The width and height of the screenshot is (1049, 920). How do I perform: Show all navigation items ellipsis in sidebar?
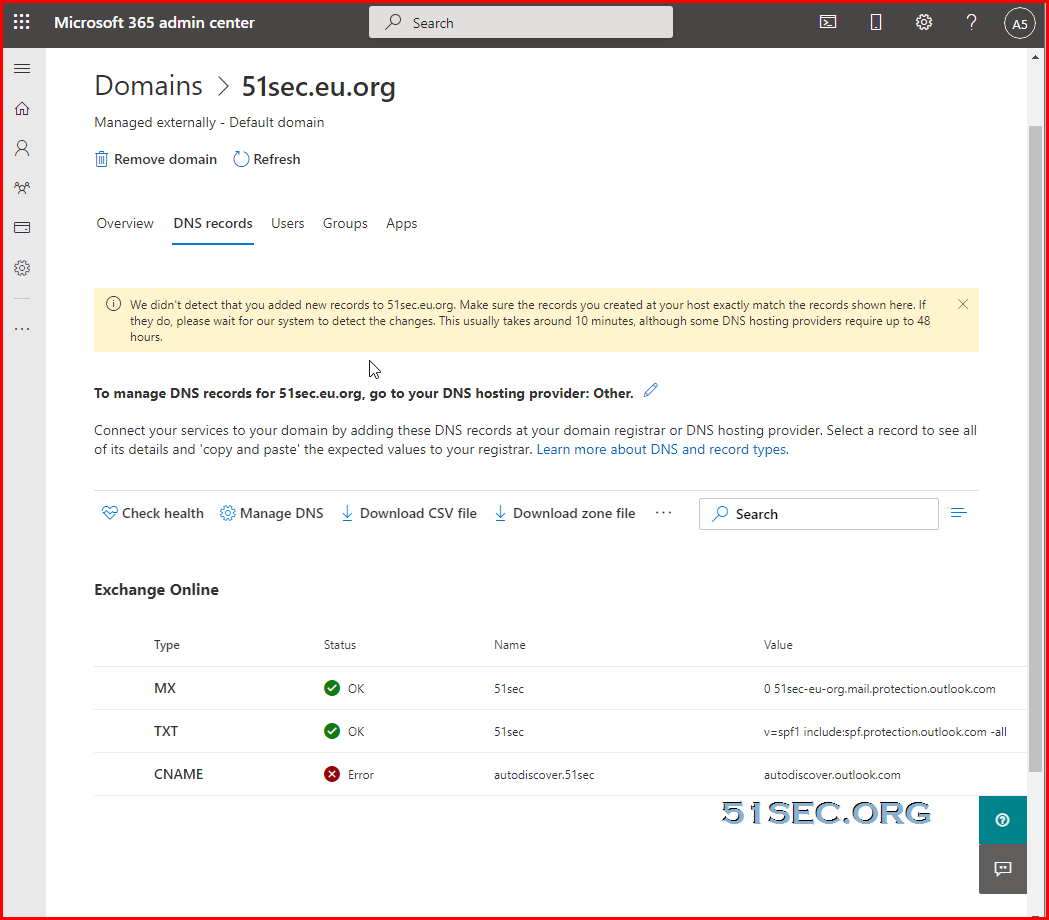[x=22, y=329]
